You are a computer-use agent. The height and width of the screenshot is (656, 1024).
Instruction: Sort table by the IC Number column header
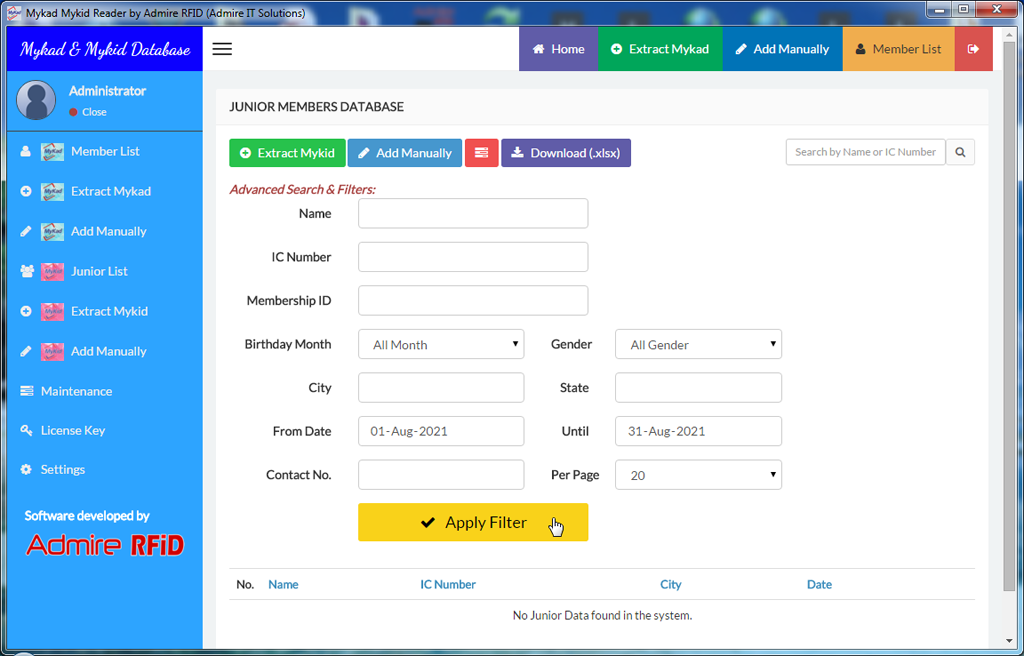tap(448, 584)
